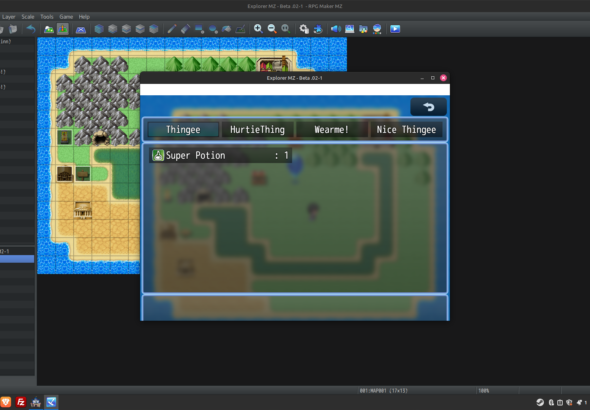This screenshot has height=410, width=590.
Task: Select the first layer cube icon in toolbar
Action: (99, 29)
